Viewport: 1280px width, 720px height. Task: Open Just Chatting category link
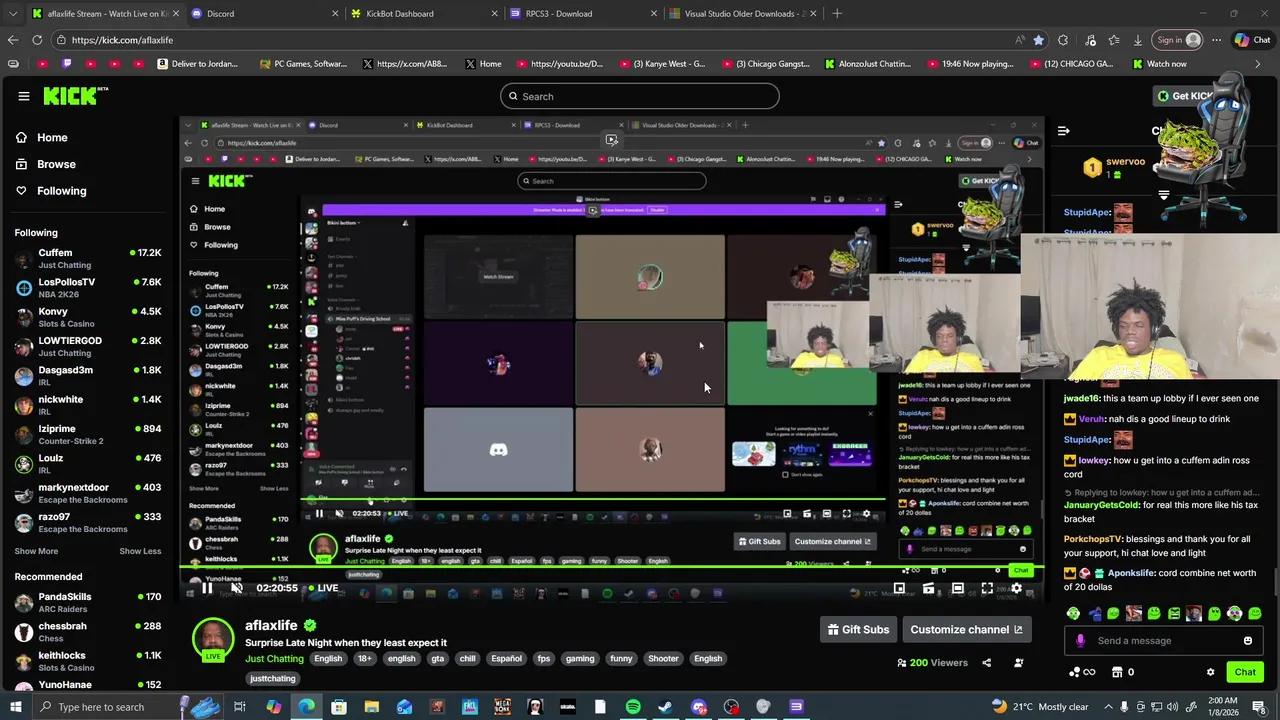[x=274, y=659]
